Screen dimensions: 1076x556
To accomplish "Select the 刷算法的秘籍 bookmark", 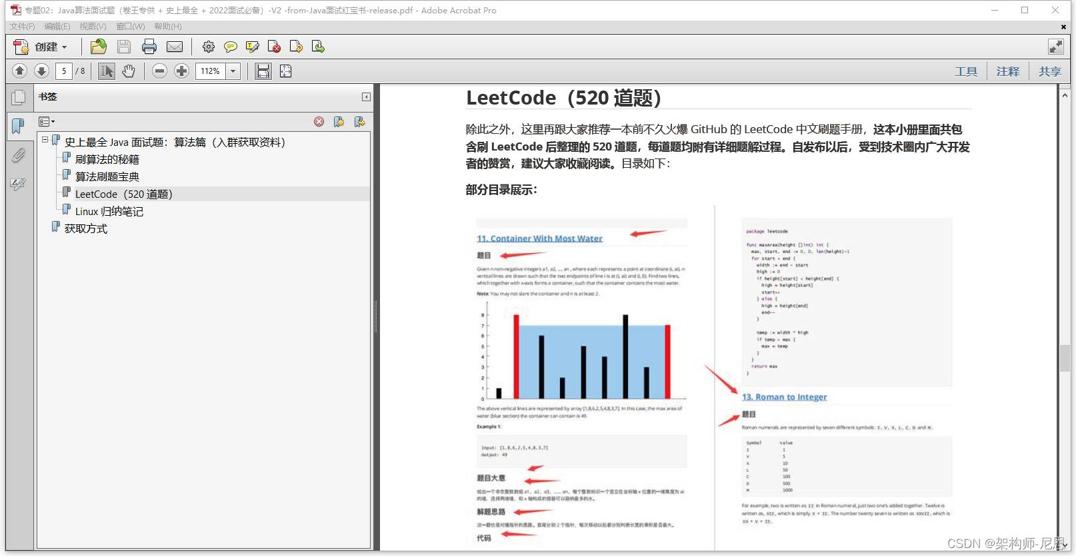I will (x=107, y=160).
